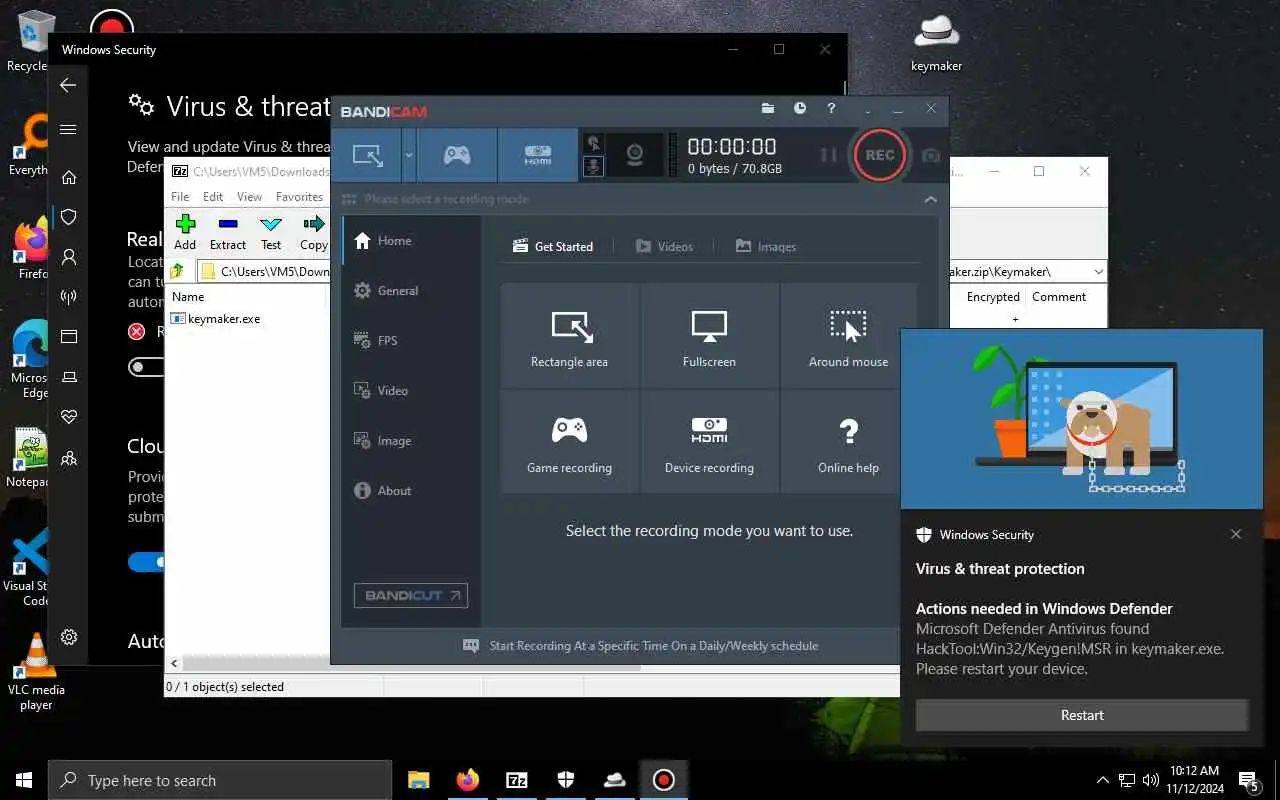Screen dimensions: 1280x800
Task: Select keymaker.exe in 7-Zip file list
Action: [215, 319]
